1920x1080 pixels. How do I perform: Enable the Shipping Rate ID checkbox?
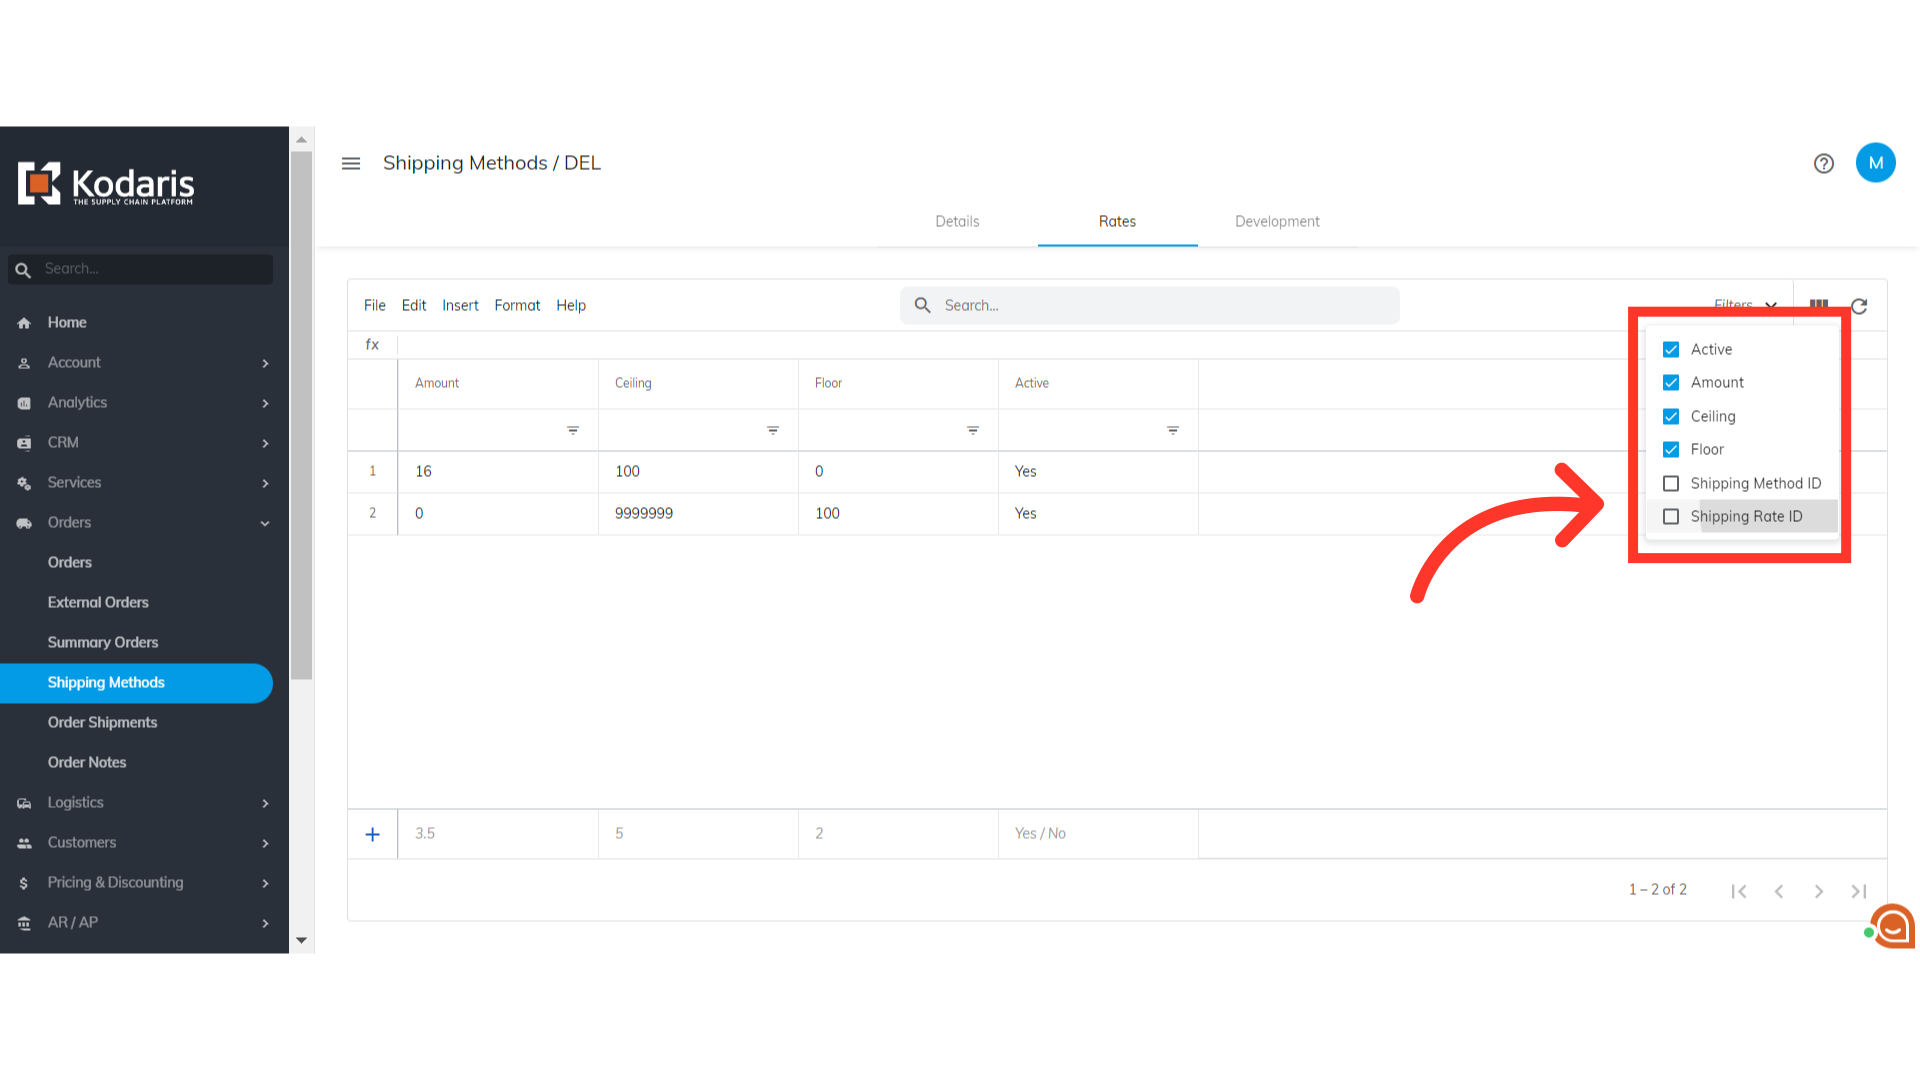tap(1671, 517)
